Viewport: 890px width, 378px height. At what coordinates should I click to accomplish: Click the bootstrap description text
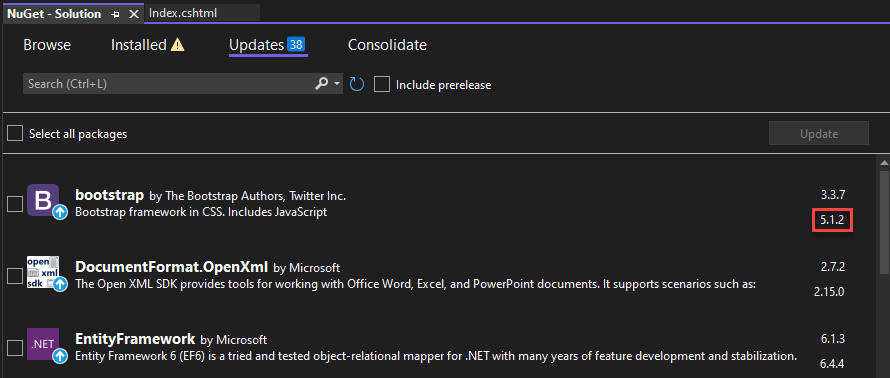(x=201, y=212)
